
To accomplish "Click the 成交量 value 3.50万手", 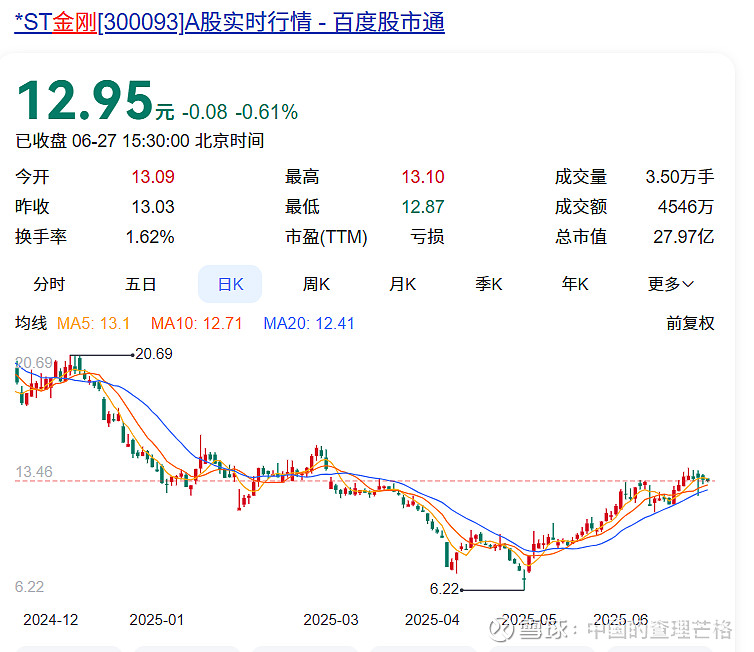I will (679, 177).
